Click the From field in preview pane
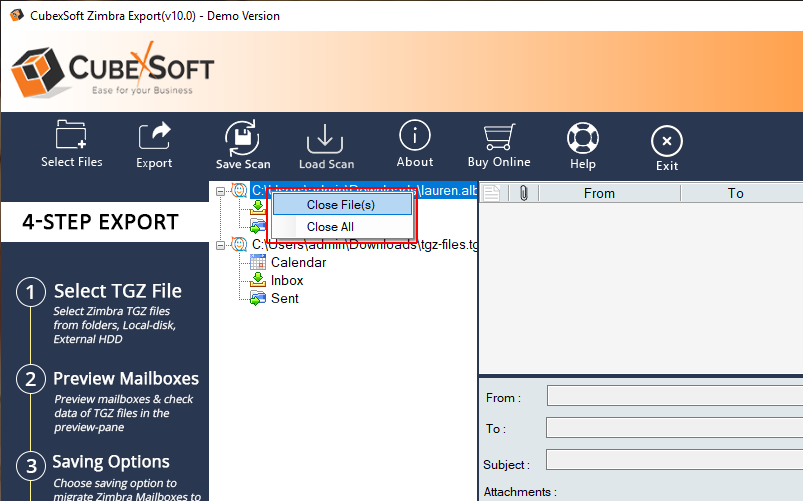The image size is (803, 501). click(x=674, y=397)
